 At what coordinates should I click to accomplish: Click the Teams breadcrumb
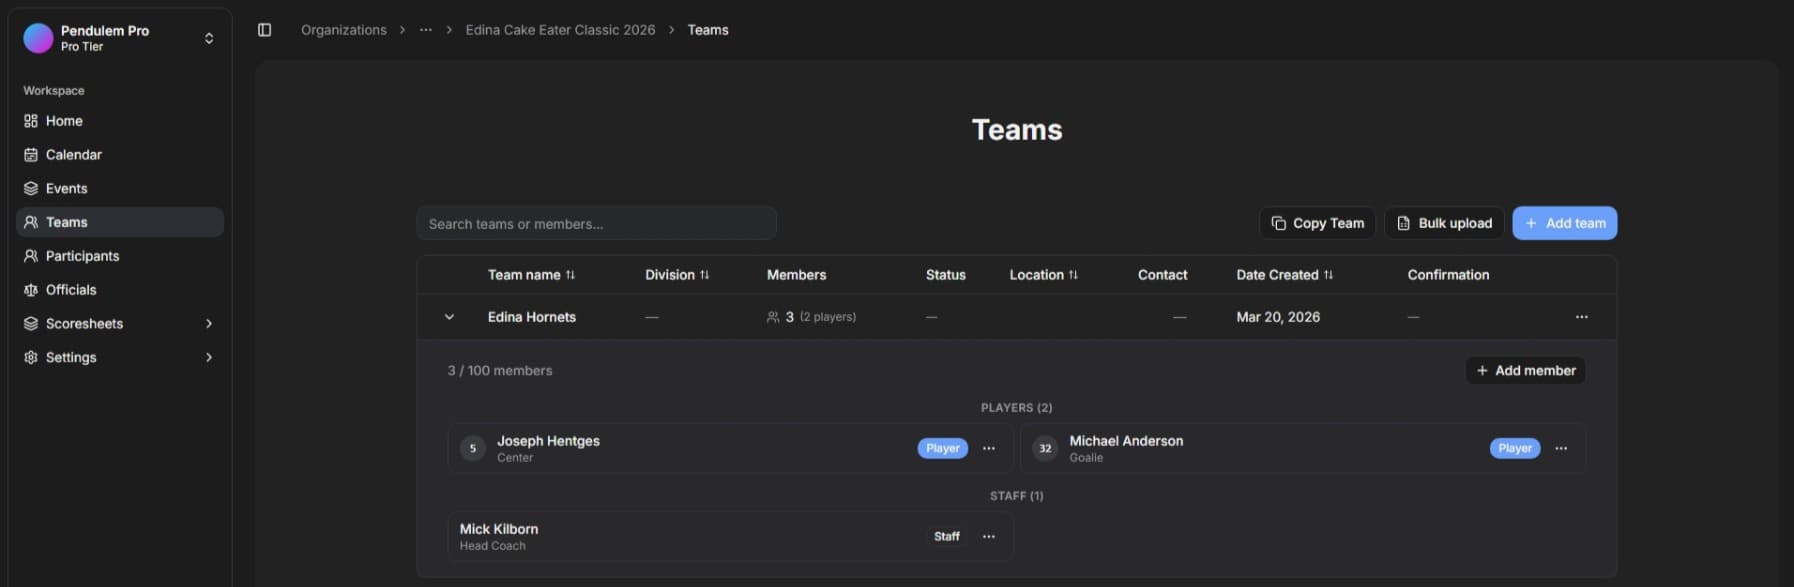pyautogui.click(x=708, y=30)
